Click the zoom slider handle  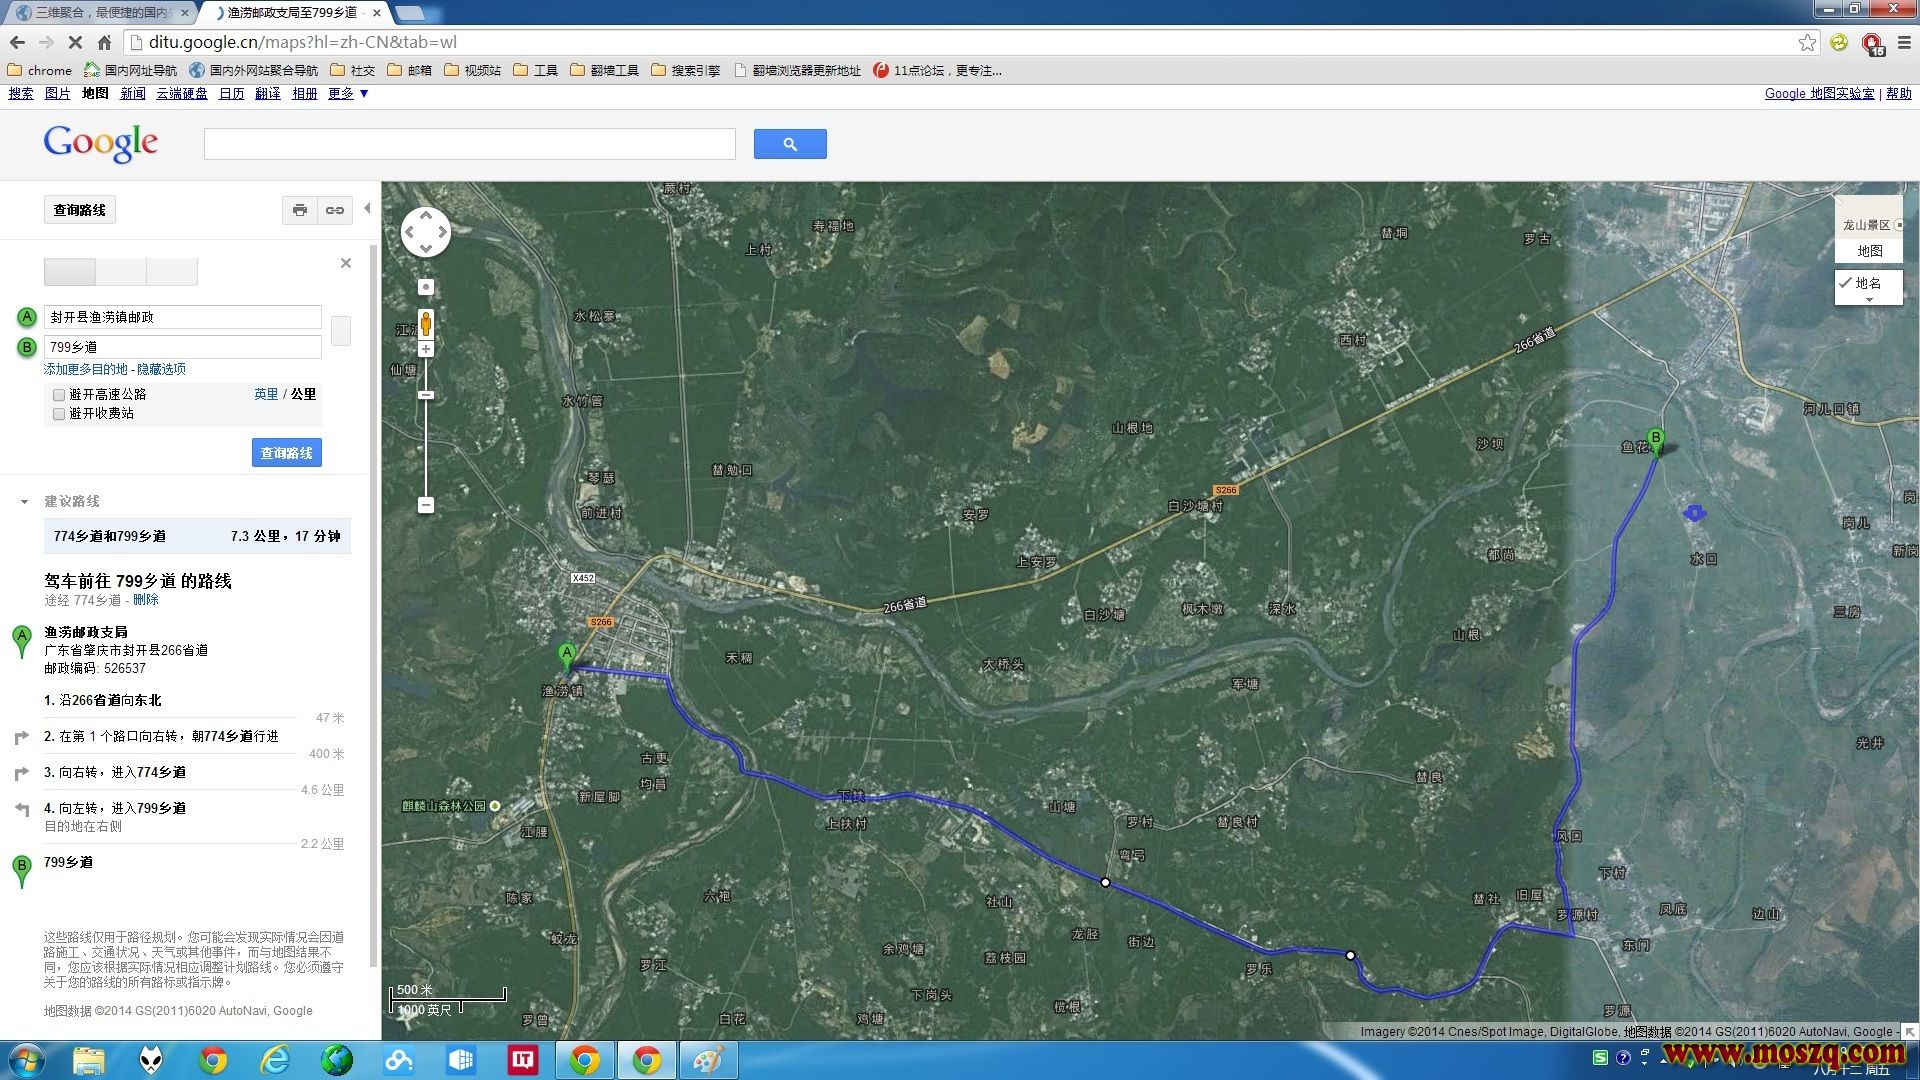pyautogui.click(x=426, y=395)
